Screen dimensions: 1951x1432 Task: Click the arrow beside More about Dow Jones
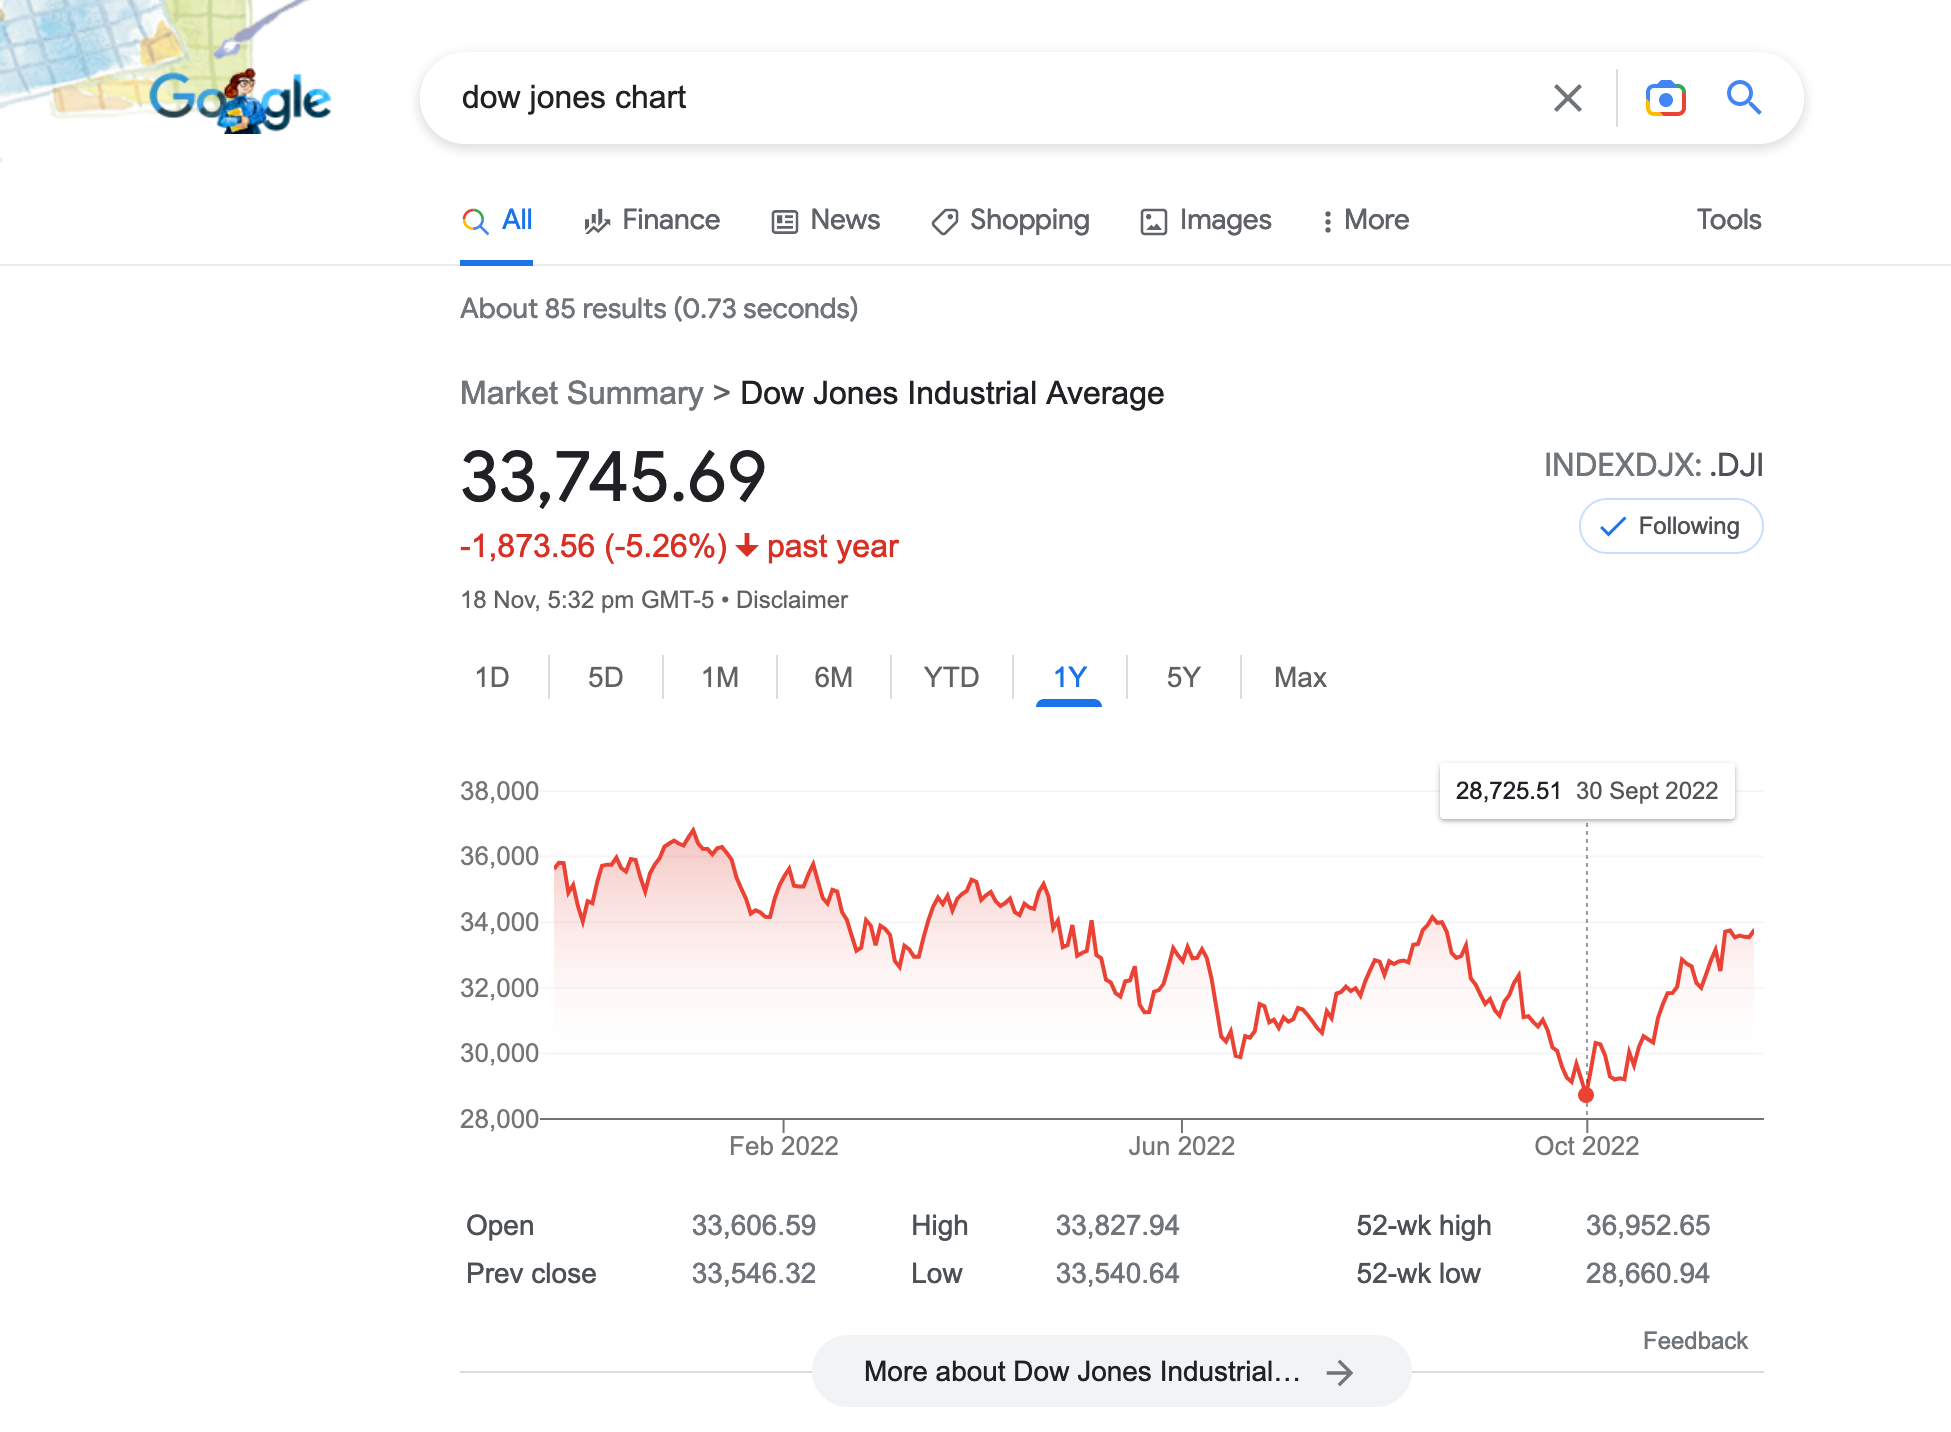(x=1339, y=1372)
